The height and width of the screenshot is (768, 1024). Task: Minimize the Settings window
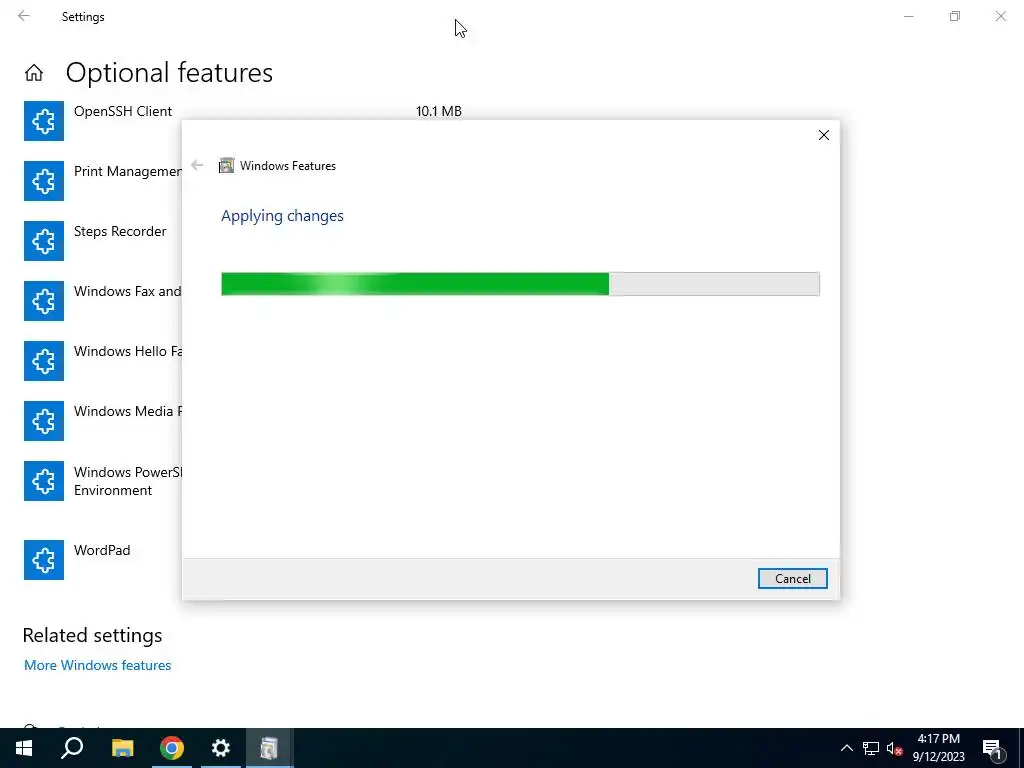pyautogui.click(x=908, y=16)
